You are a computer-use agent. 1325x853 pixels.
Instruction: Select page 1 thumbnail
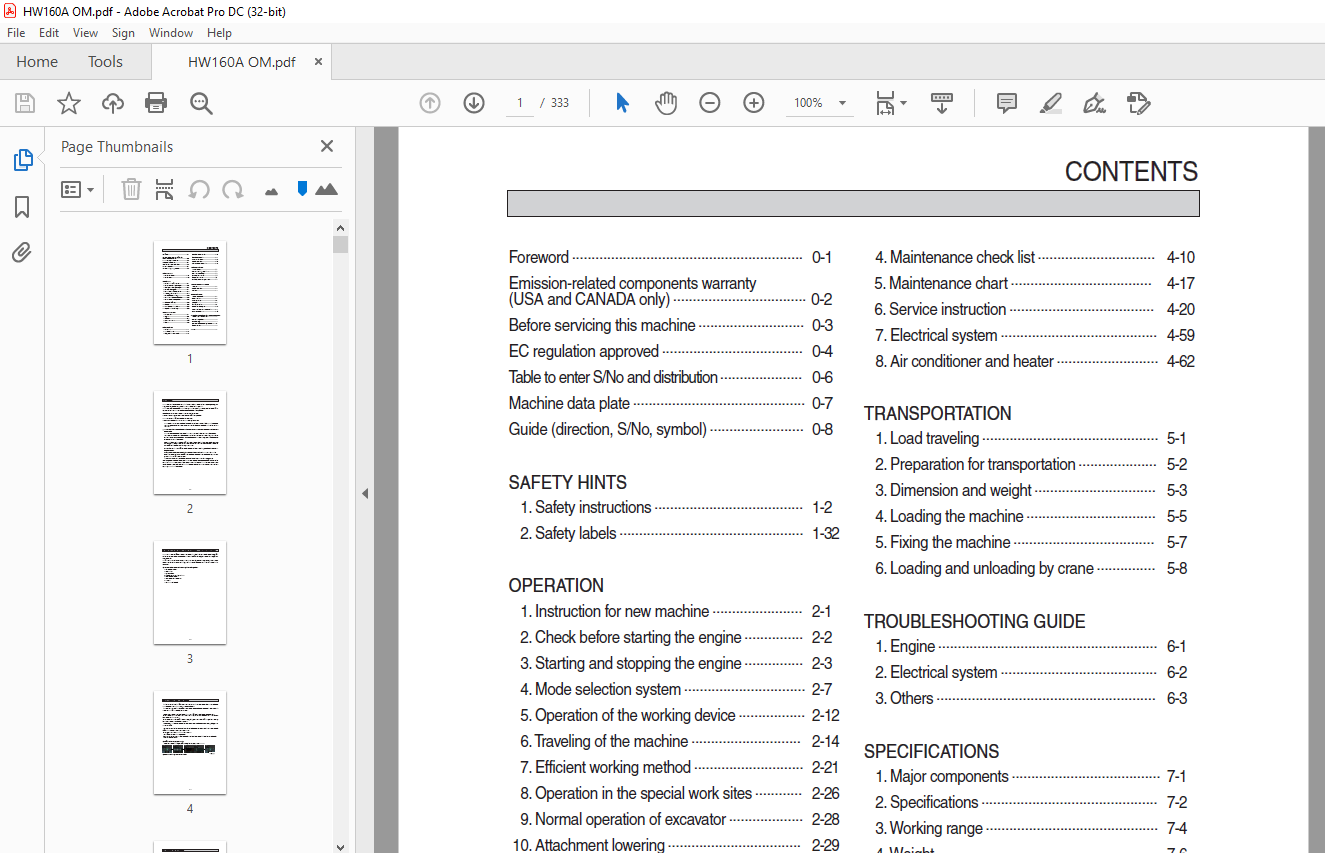coord(190,292)
